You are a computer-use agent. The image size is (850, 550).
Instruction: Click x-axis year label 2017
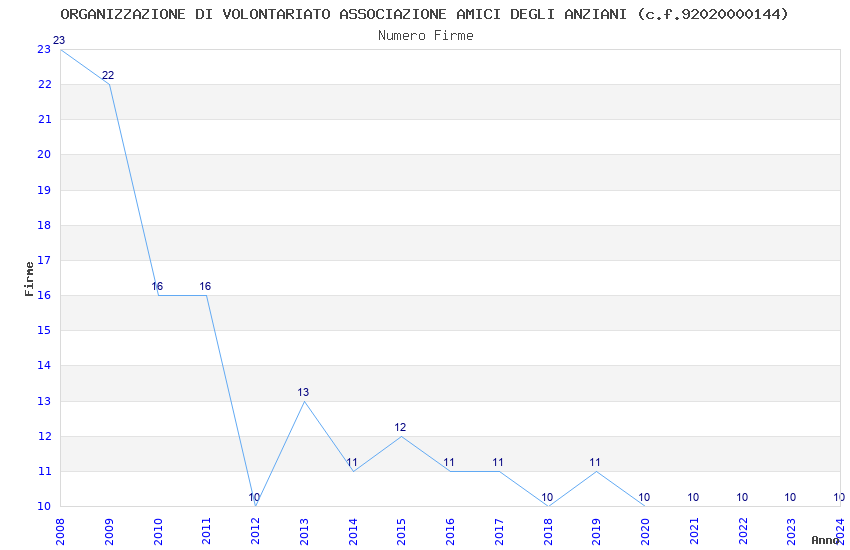click(x=499, y=531)
